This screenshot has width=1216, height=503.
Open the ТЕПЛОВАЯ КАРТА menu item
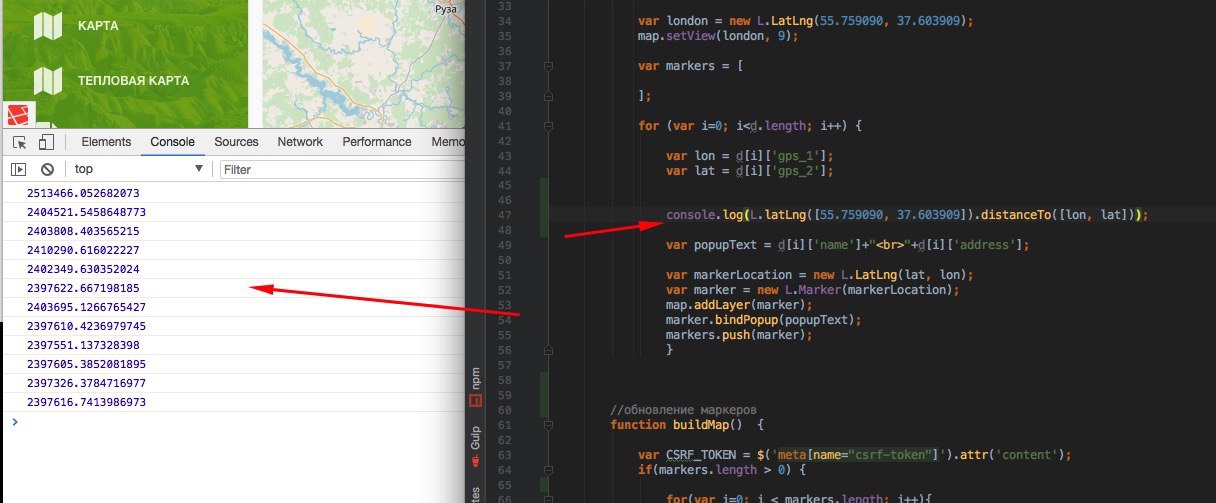click(133, 80)
